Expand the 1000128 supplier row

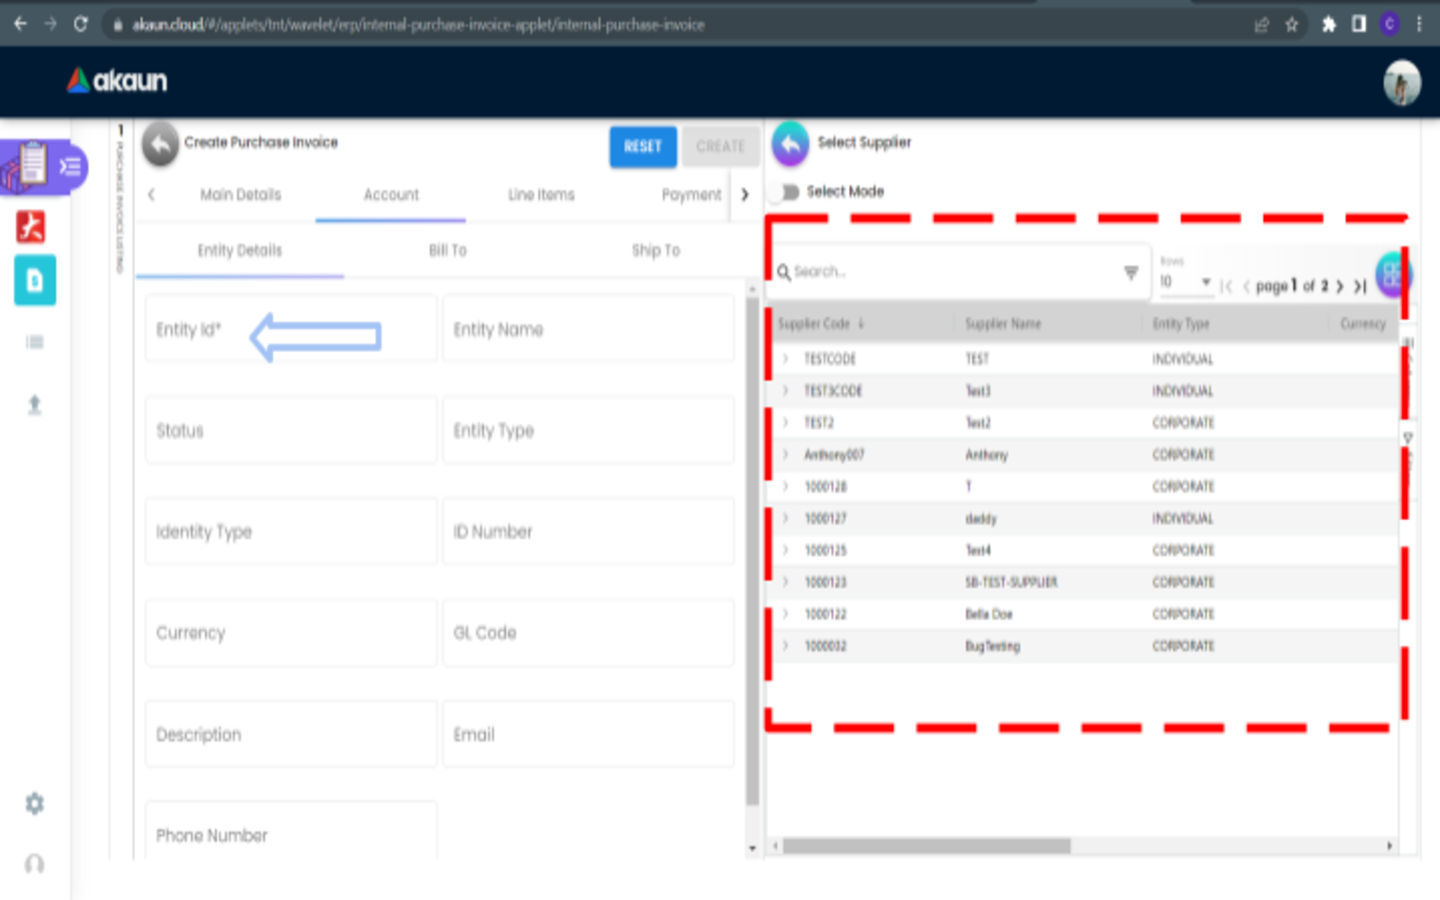[786, 487]
